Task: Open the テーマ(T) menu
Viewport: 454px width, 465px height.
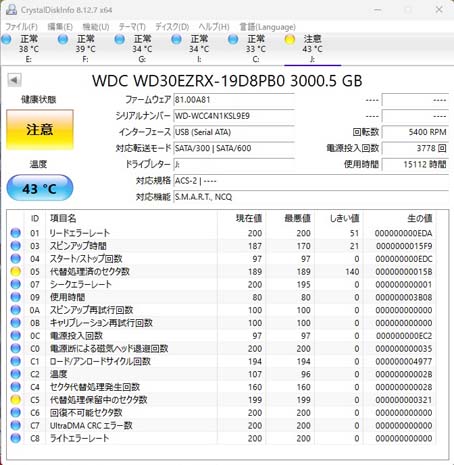Action: coord(132,27)
